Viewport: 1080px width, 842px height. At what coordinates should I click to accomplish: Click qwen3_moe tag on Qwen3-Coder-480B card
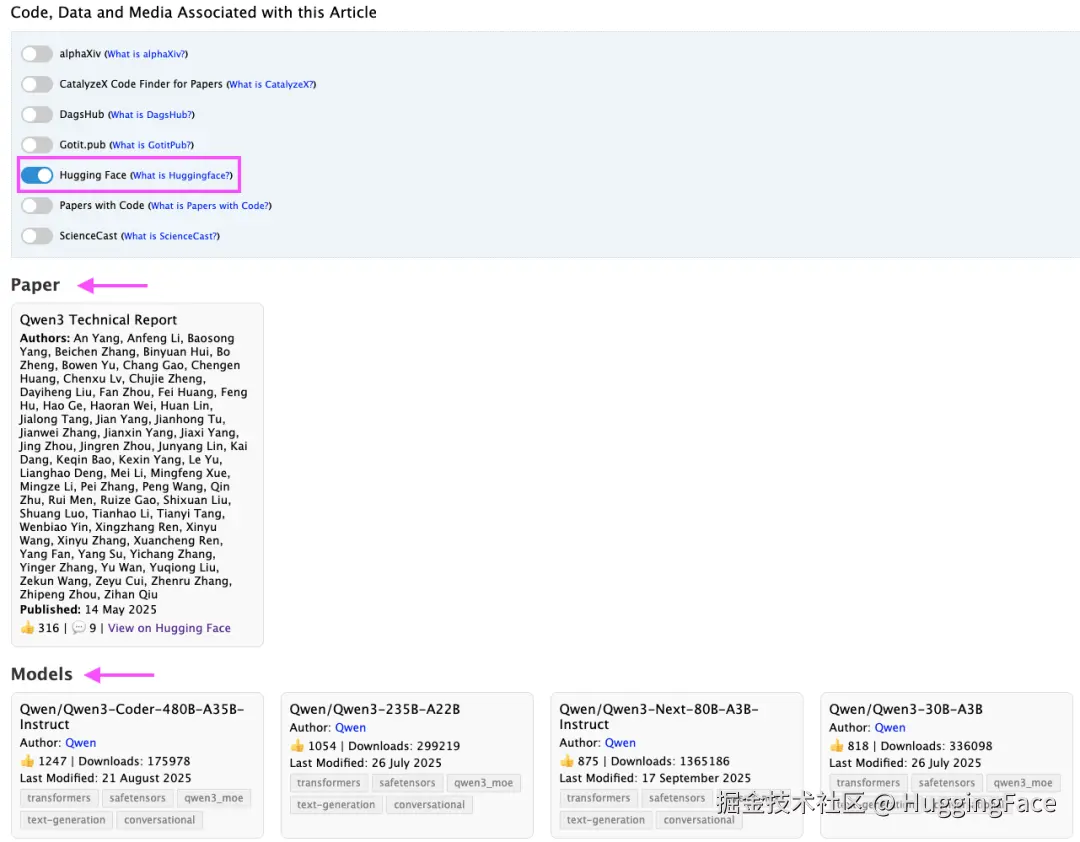click(214, 798)
